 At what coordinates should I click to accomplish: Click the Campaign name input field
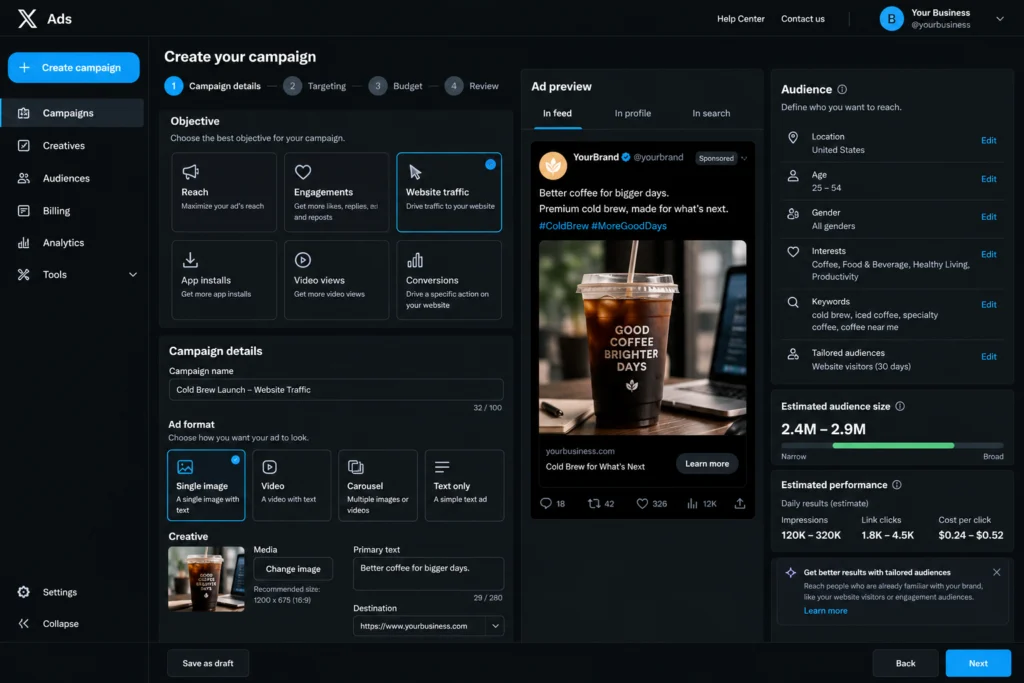336,390
